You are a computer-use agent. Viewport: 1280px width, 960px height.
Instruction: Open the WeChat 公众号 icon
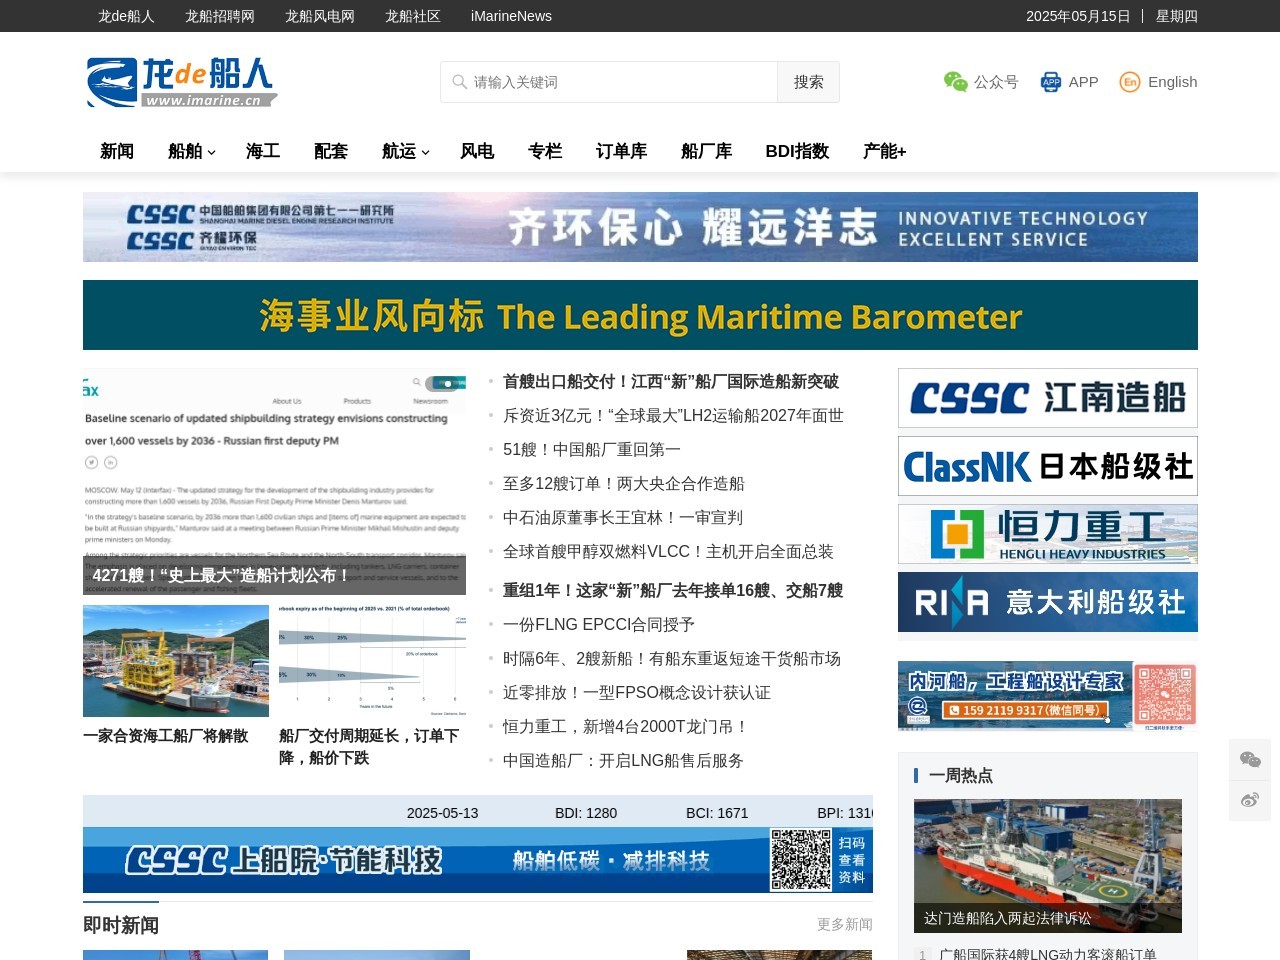coord(956,82)
